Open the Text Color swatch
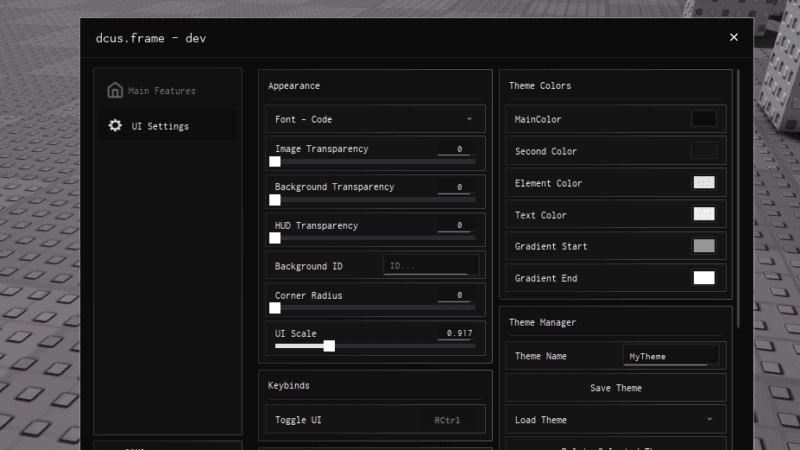The image size is (800, 450). tap(704, 214)
